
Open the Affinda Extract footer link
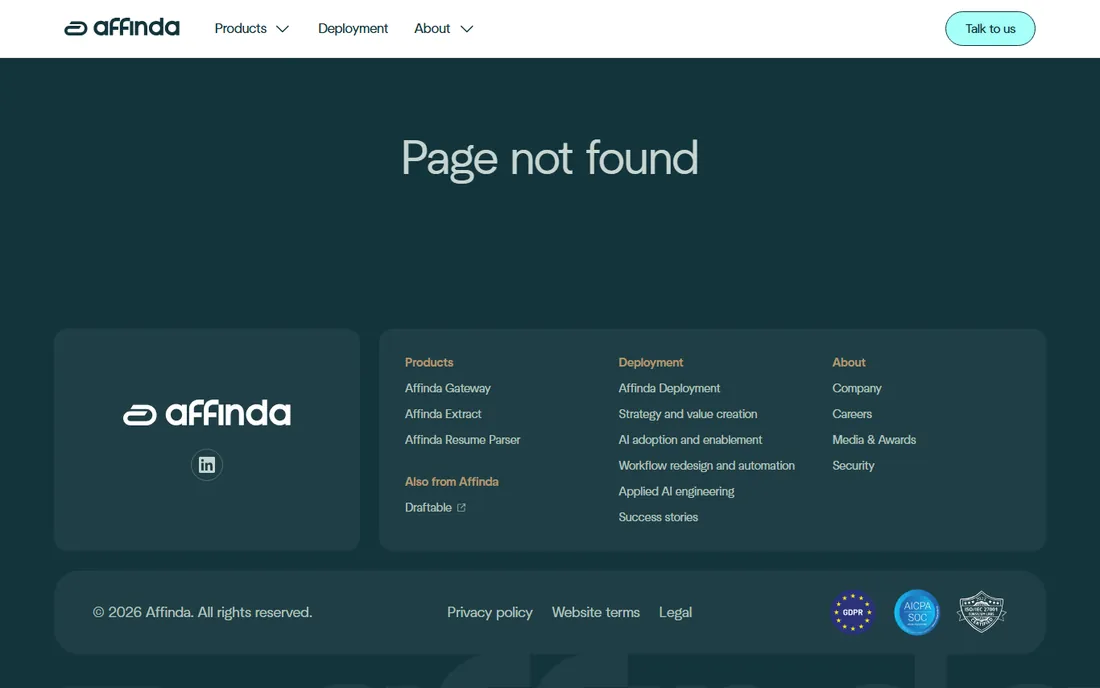point(443,414)
